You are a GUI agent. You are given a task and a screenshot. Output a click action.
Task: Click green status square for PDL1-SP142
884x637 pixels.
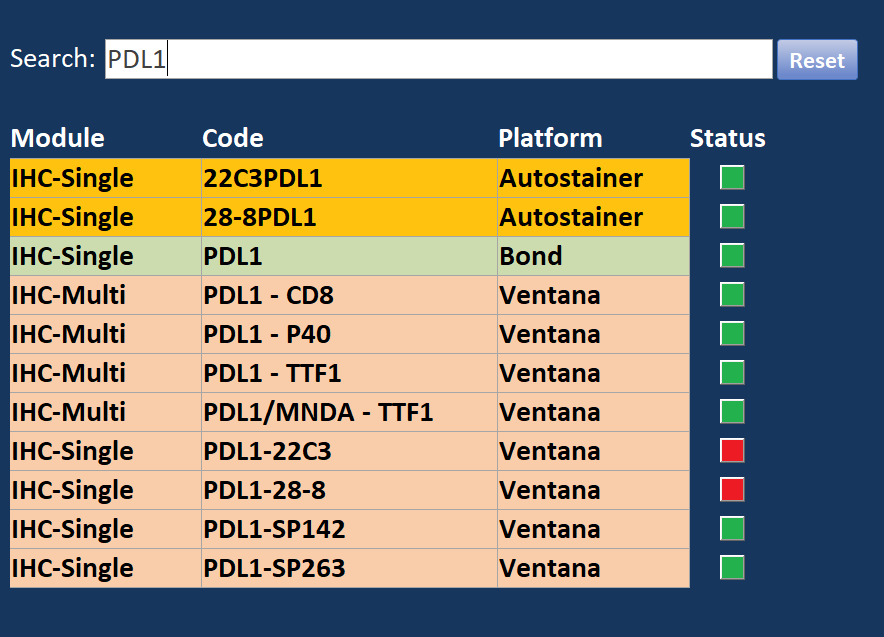[732, 529]
